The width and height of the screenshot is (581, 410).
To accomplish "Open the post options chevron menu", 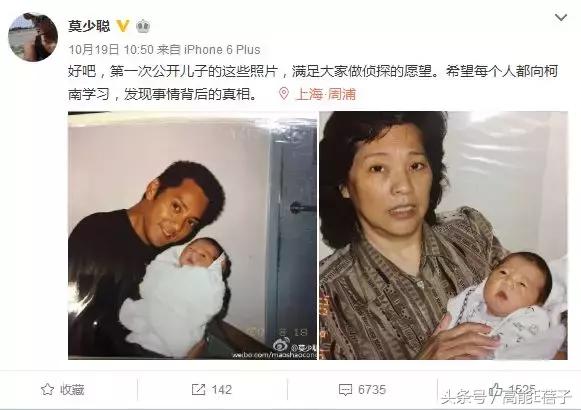I will pos(561,17).
